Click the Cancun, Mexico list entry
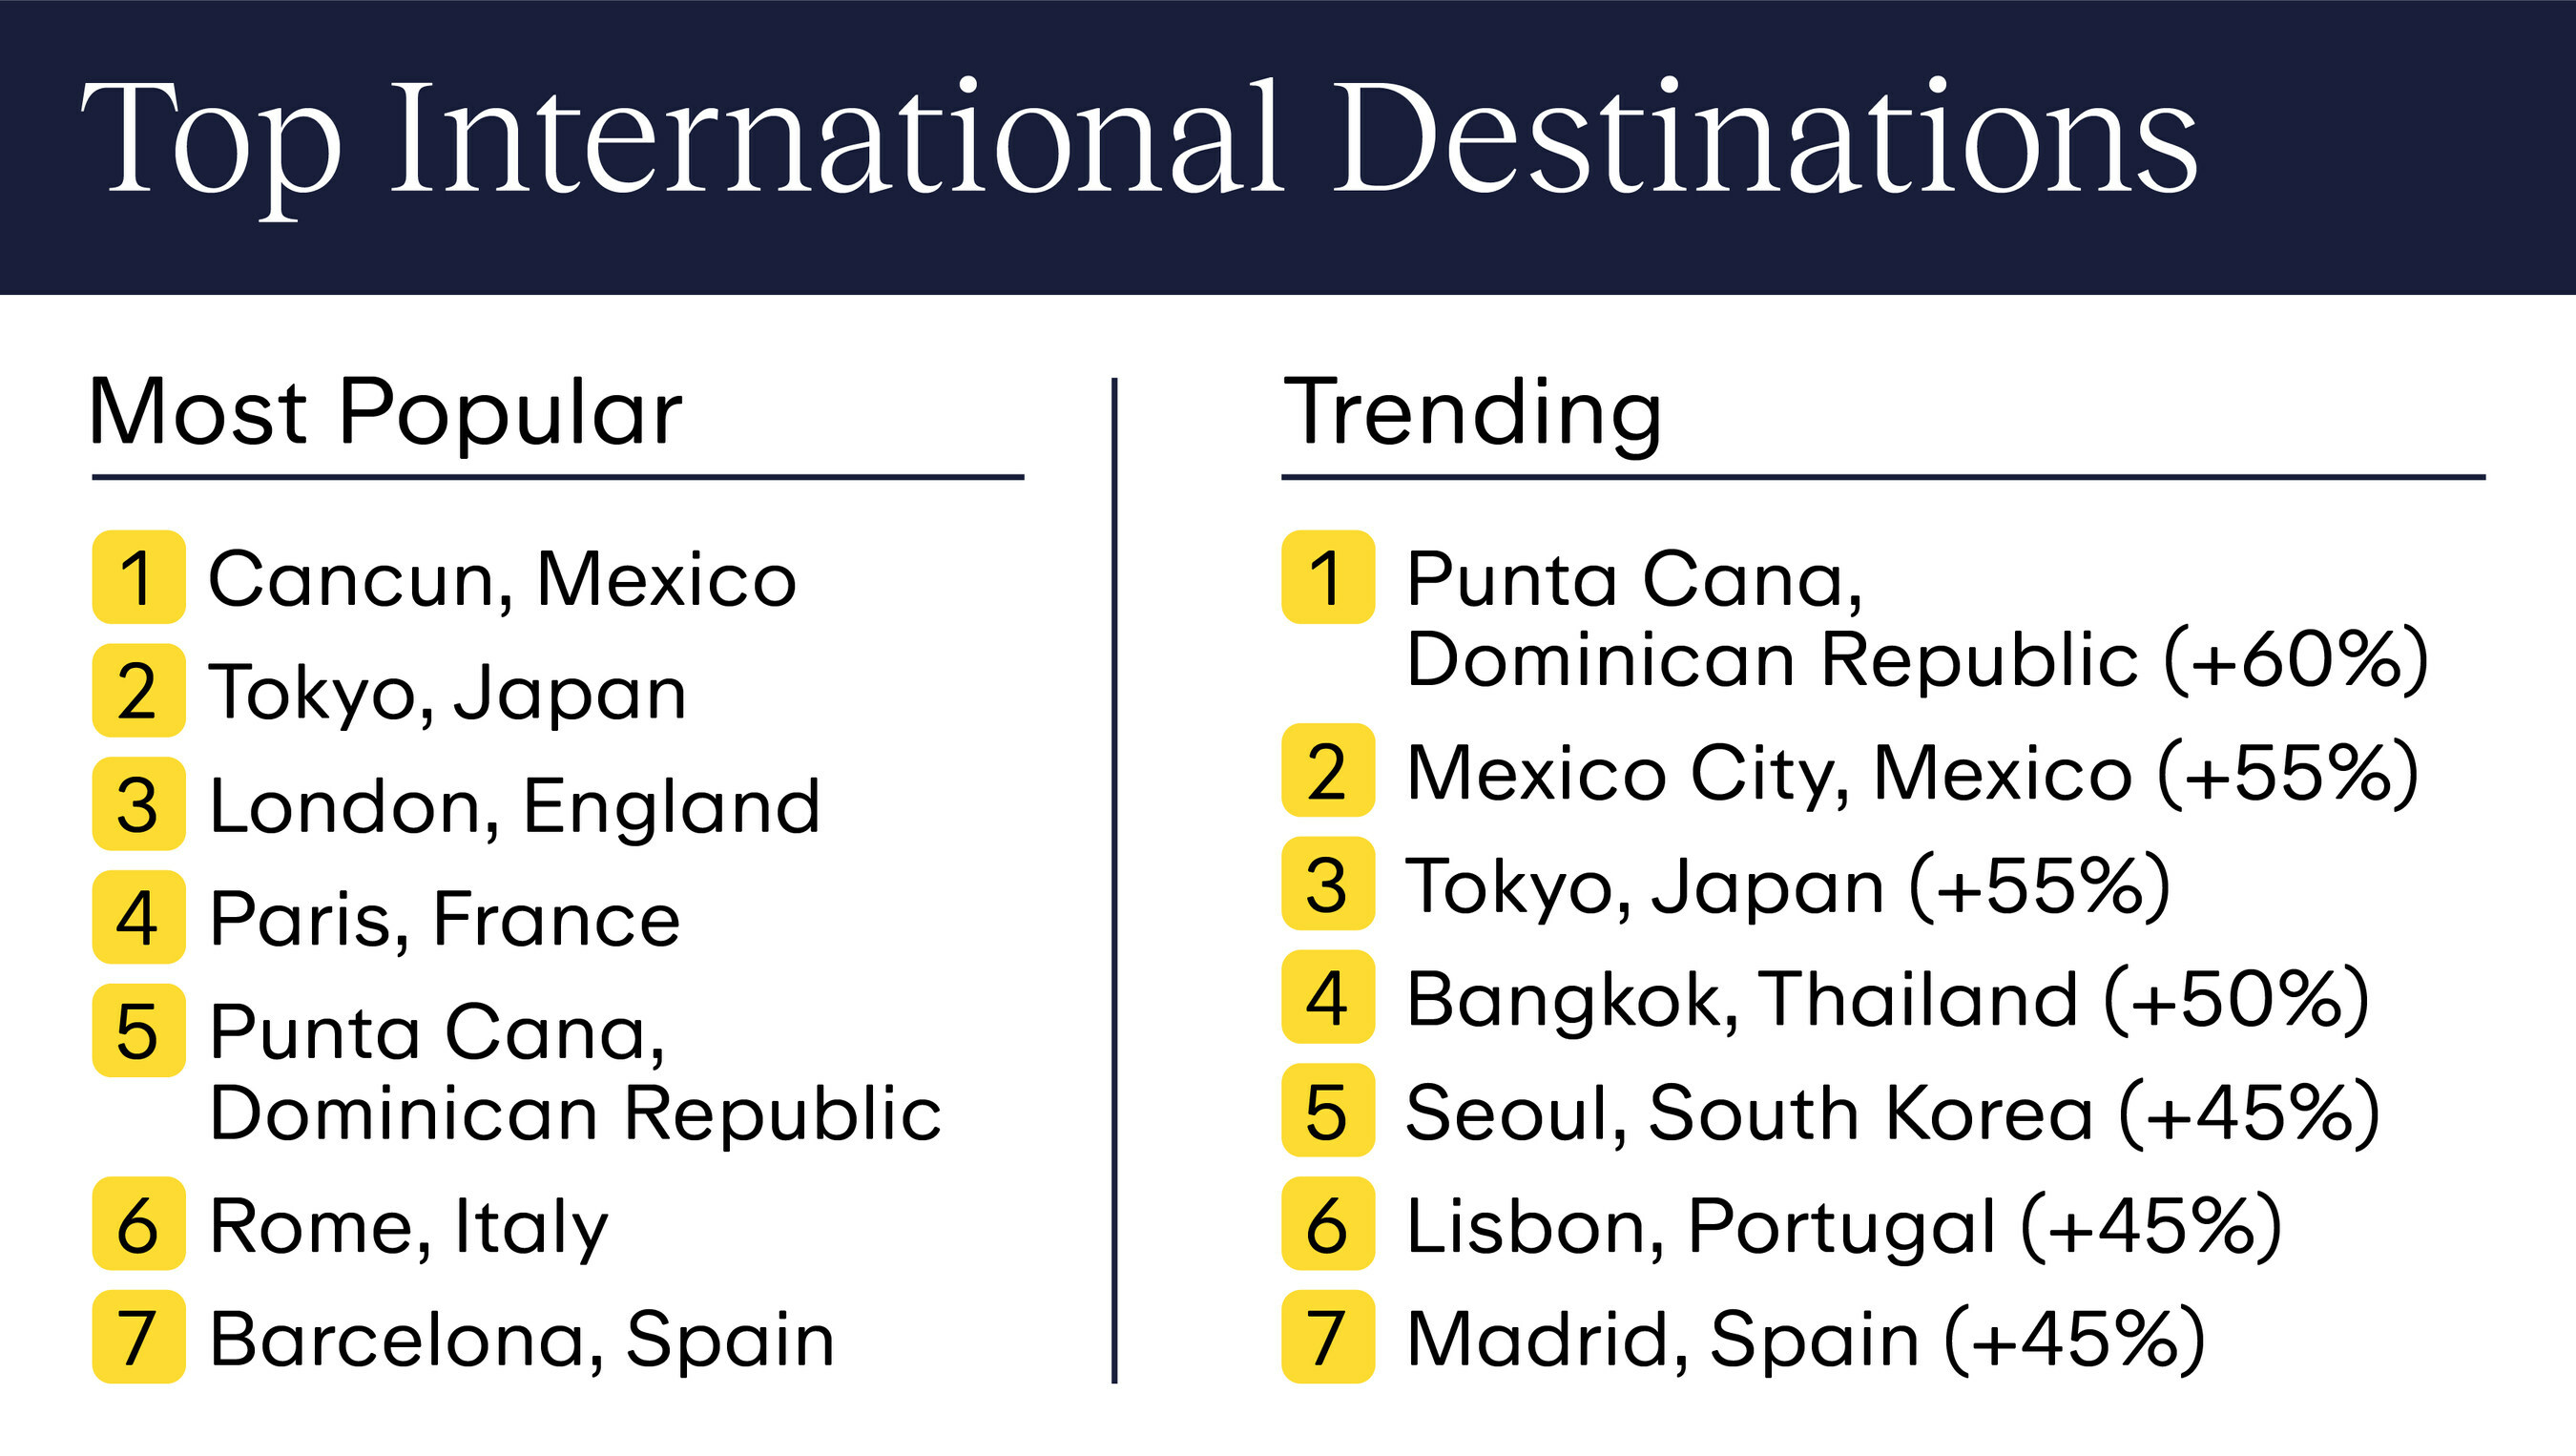2576x1456 pixels. coord(502,578)
